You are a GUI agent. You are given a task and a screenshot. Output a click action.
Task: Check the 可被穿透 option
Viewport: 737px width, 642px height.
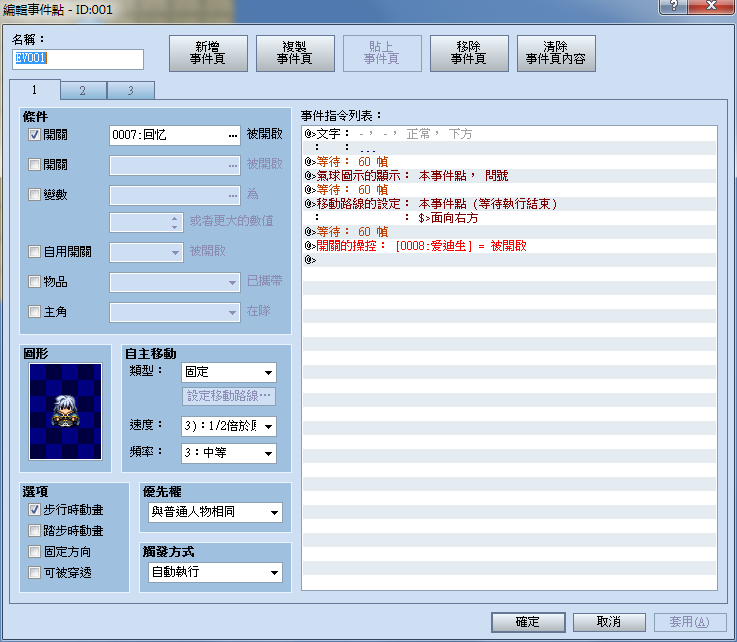[34, 572]
